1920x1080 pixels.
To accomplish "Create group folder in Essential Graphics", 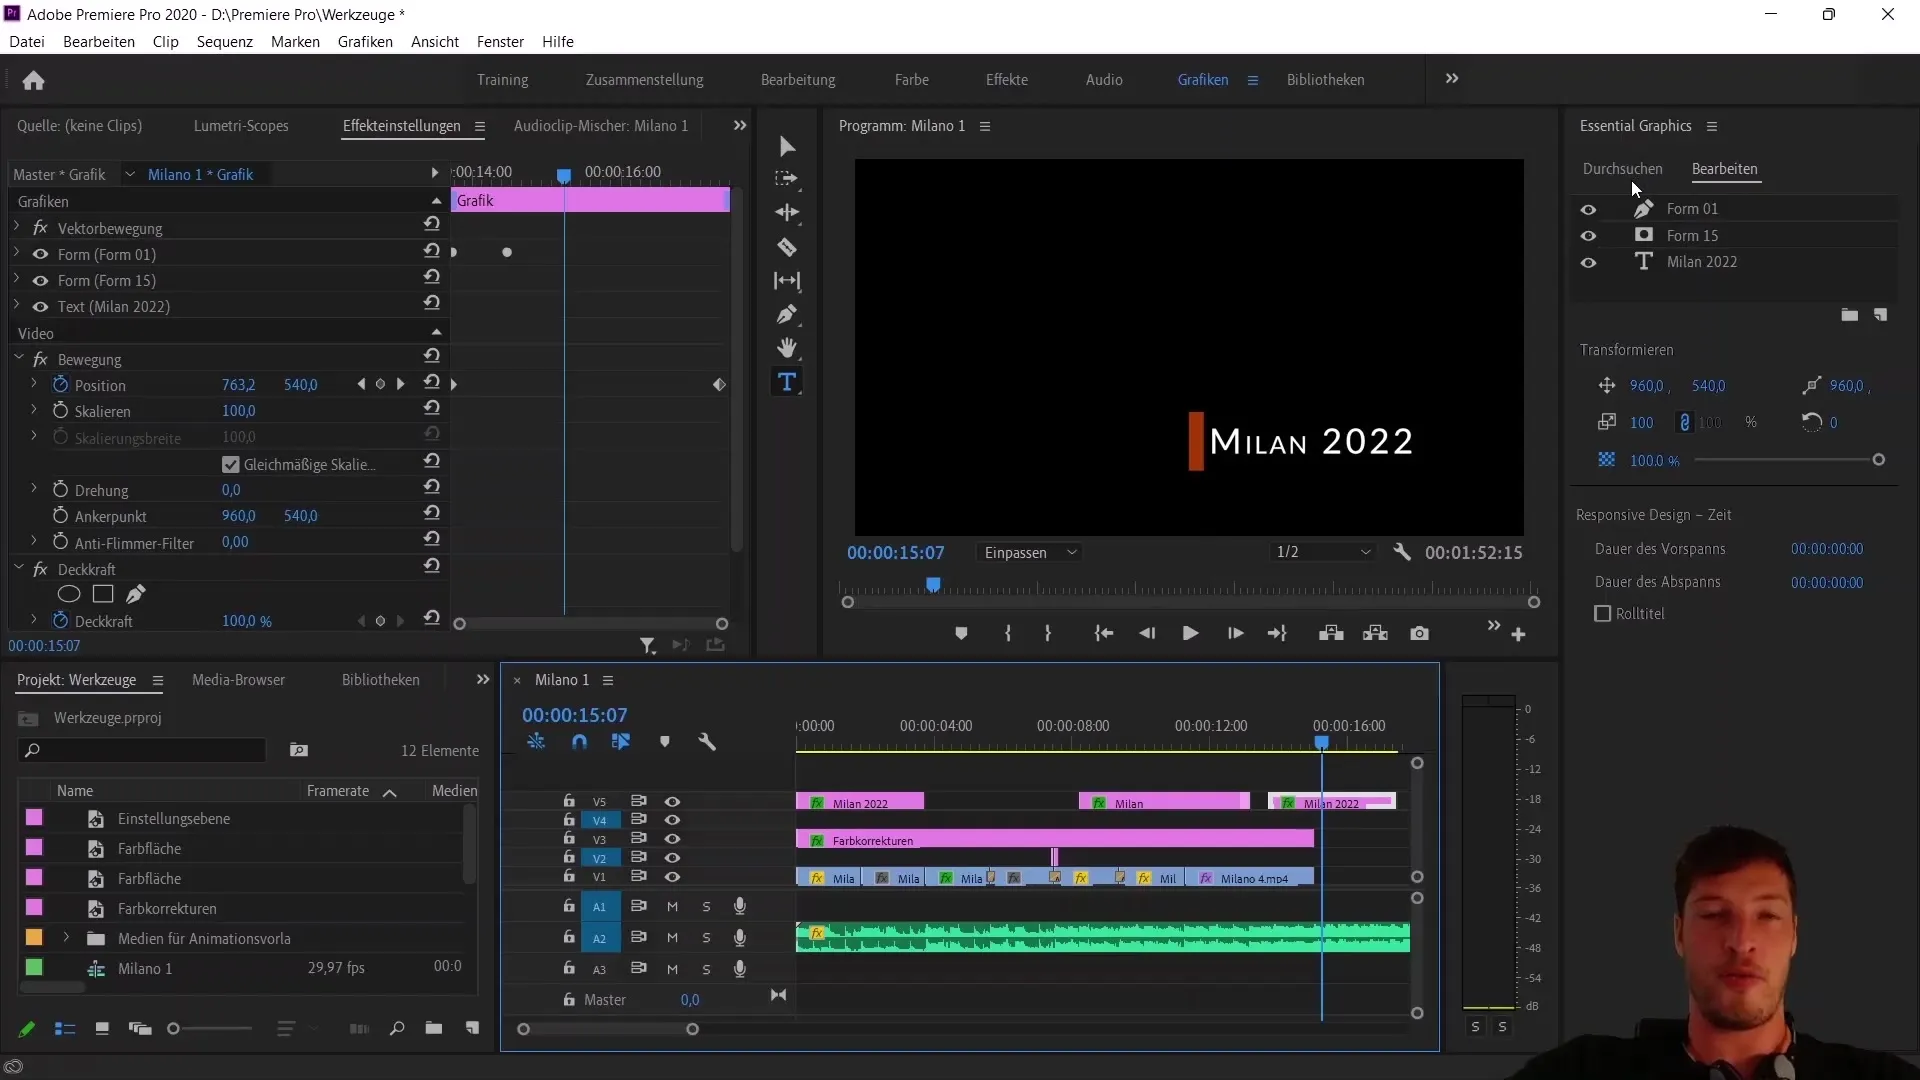I will click(1849, 315).
